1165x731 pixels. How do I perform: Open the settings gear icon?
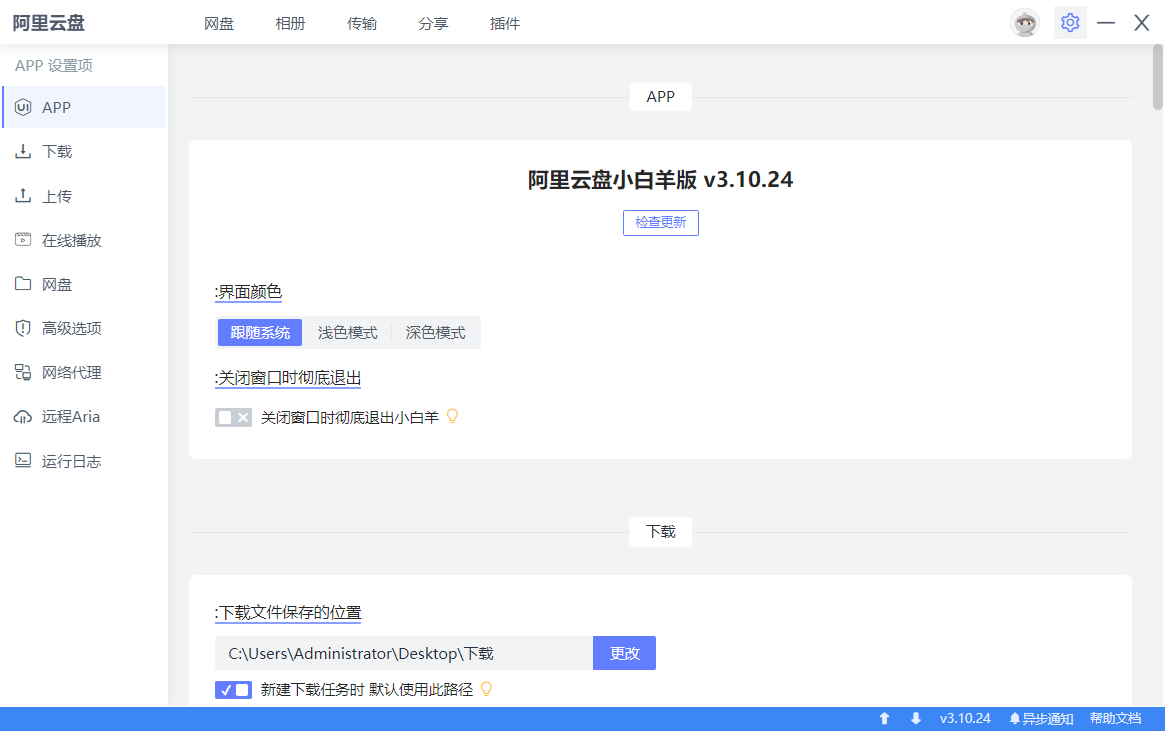[x=1070, y=23]
